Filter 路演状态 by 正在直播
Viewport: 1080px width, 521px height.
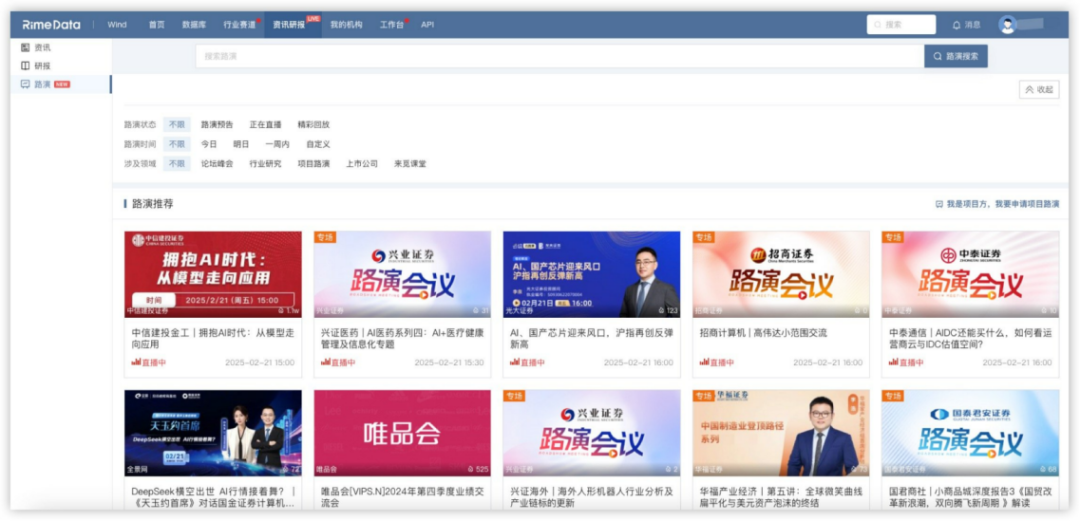click(x=265, y=125)
